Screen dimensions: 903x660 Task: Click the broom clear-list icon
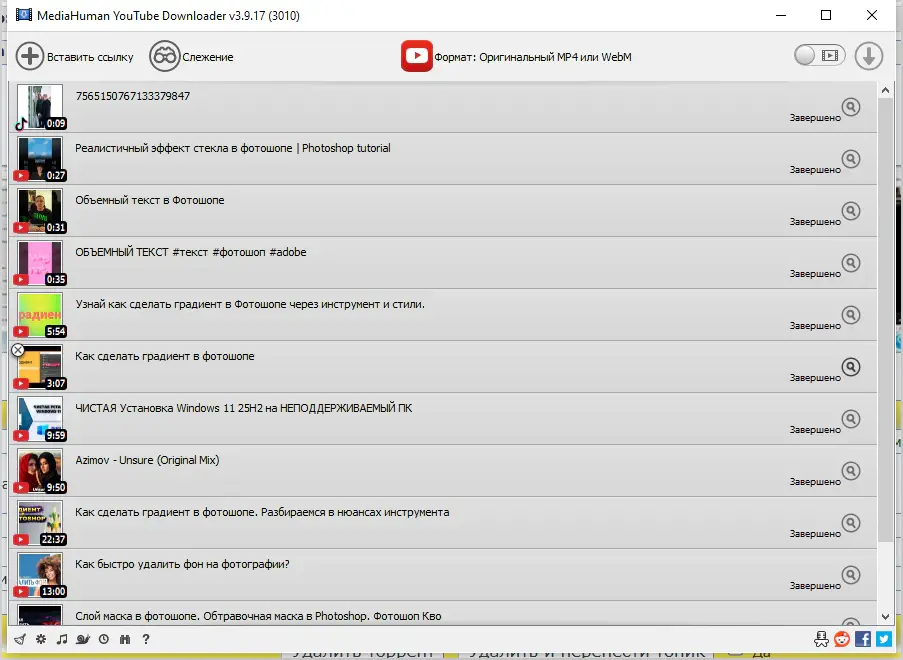[x=20, y=639]
